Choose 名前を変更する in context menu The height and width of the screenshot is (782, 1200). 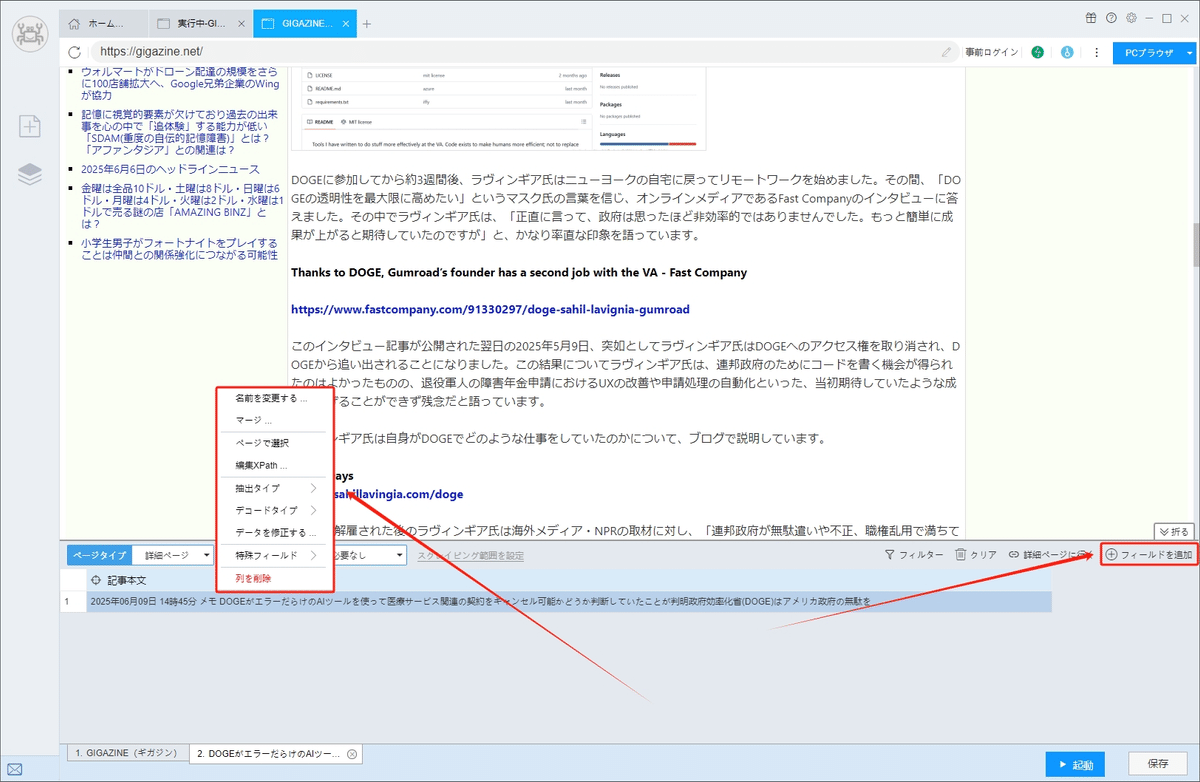point(270,398)
